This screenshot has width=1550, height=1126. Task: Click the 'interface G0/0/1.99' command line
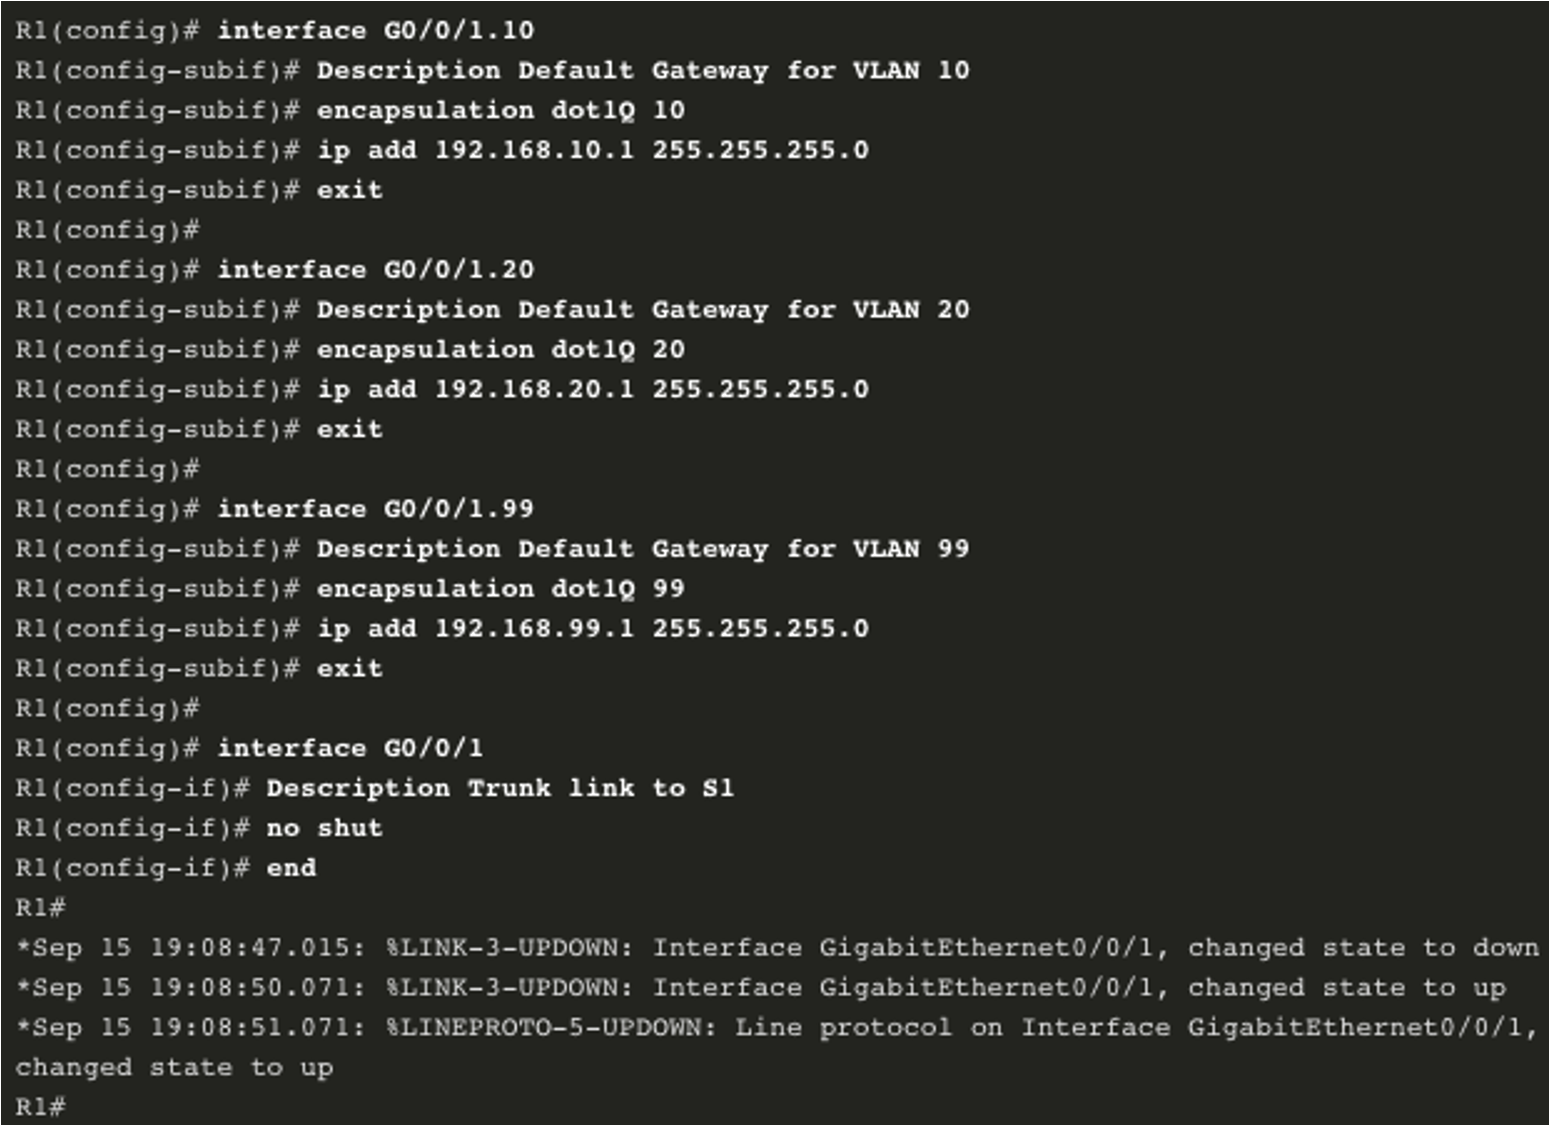point(376,508)
